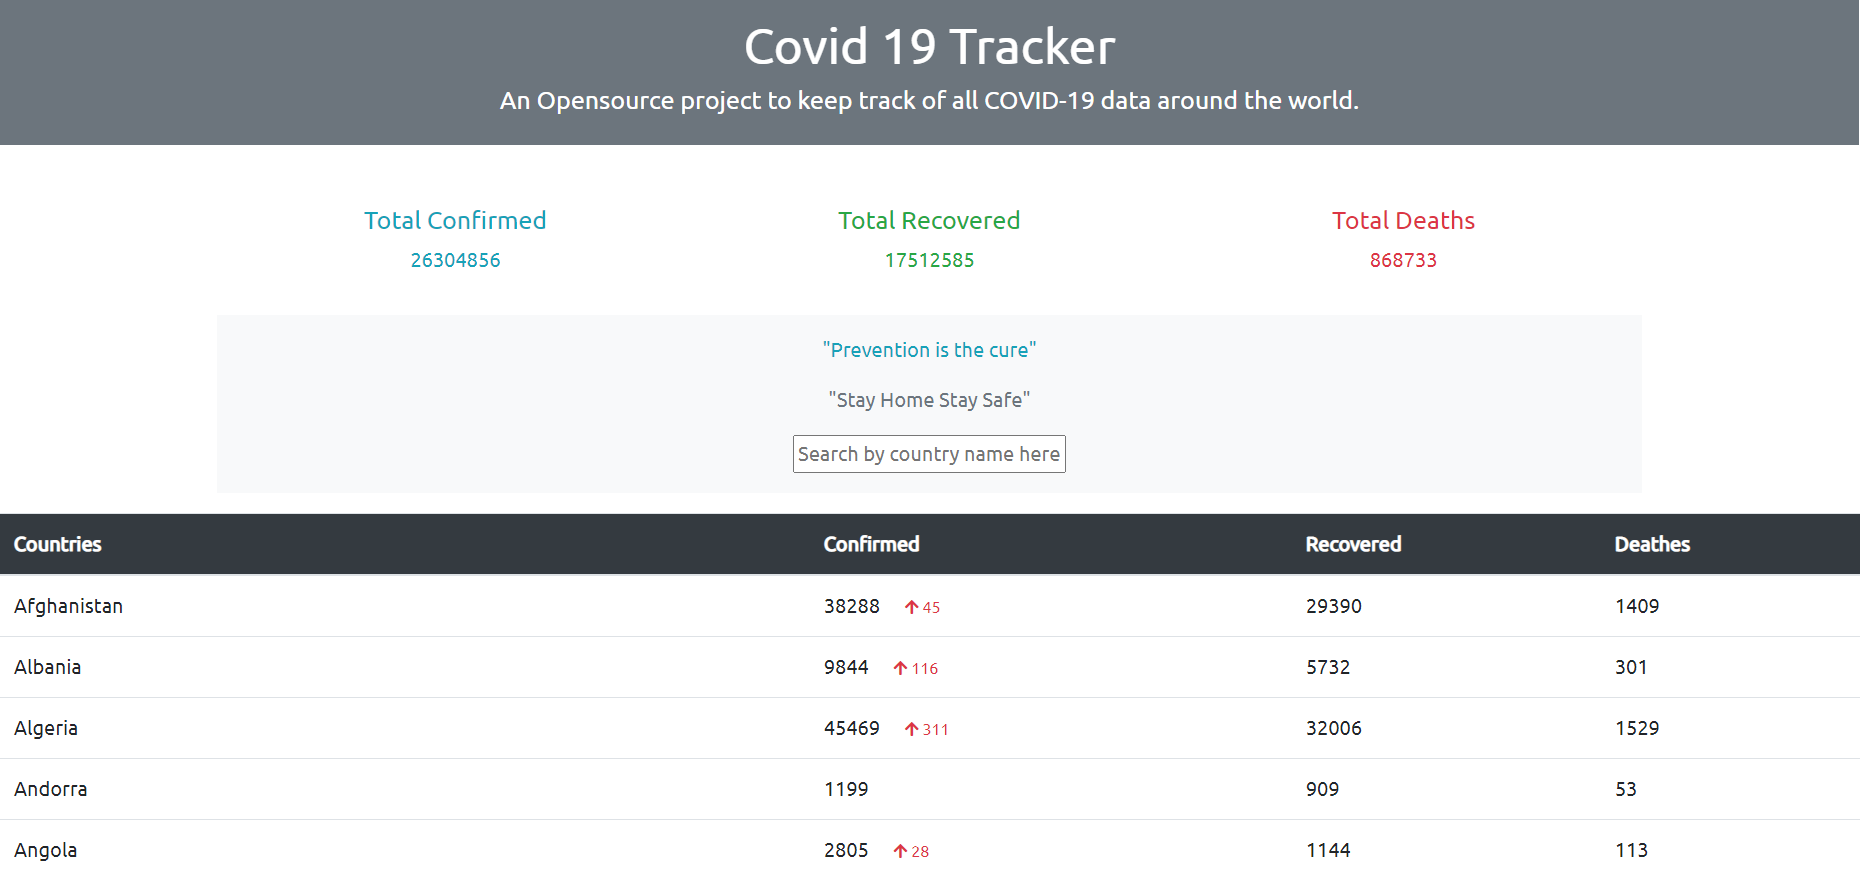Image resolution: width=1860 pixels, height=874 pixels.
Task: Select the Angola country row name
Action: click(x=45, y=850)
